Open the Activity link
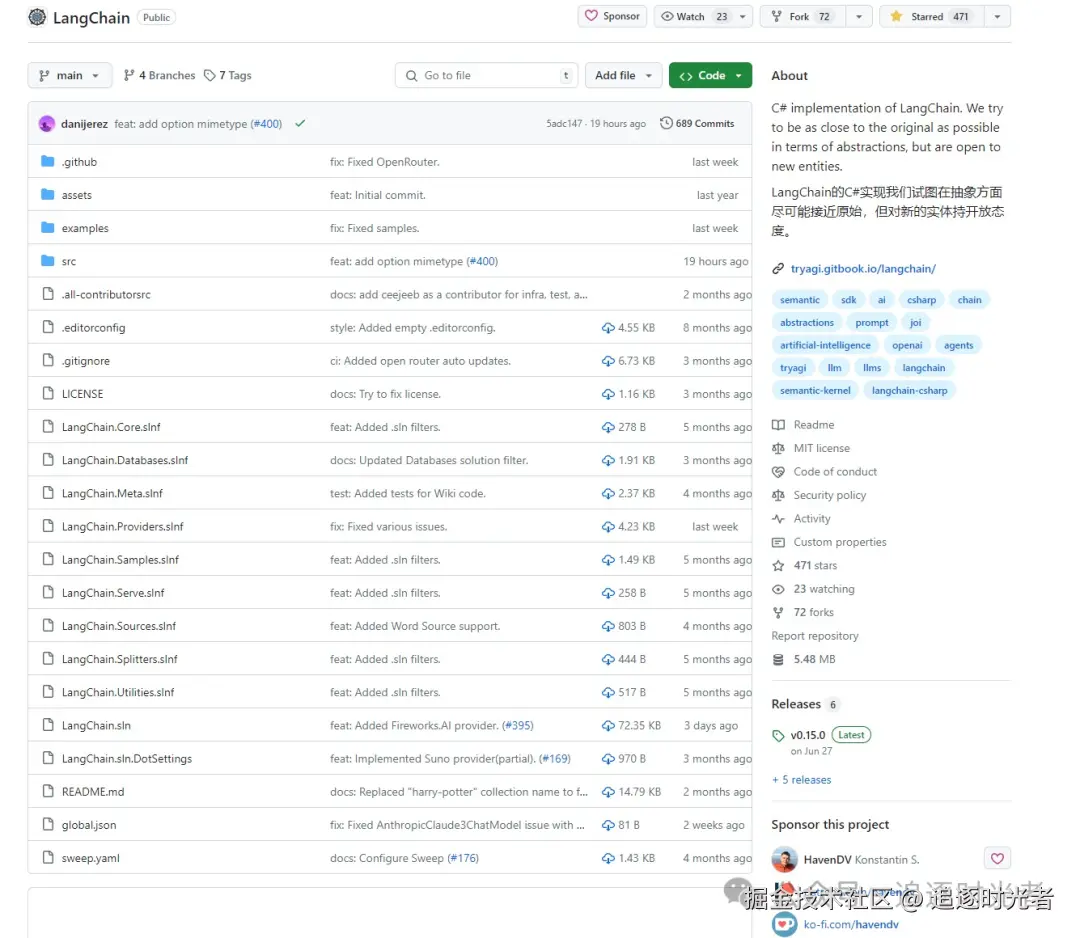The width and height of the screenshot is (1080, 938). [x=811, y=519]
